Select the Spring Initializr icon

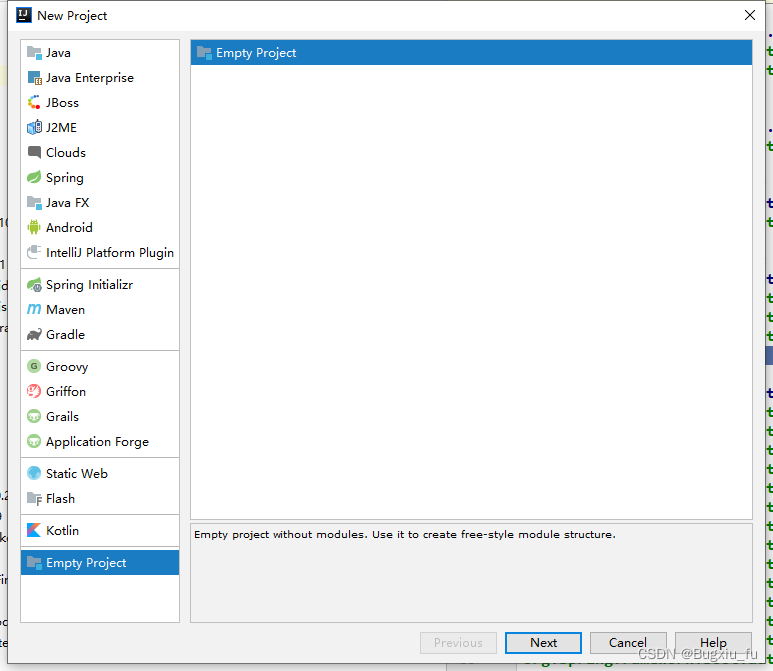coord(34,284)
